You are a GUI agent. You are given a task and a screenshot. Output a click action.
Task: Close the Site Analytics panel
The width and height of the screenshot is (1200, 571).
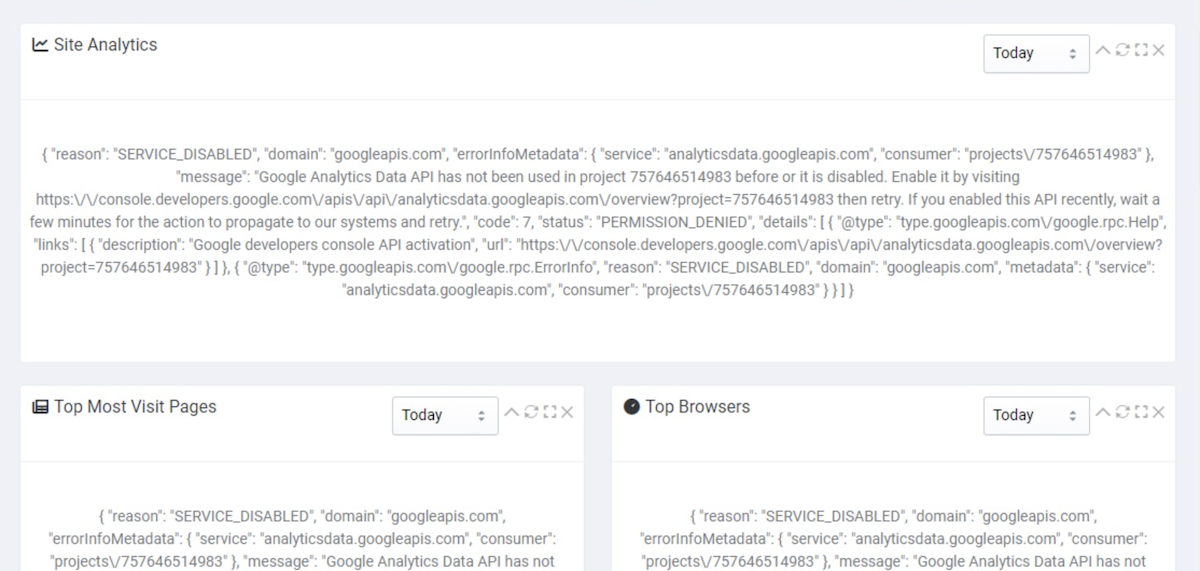coord(1159,50)
